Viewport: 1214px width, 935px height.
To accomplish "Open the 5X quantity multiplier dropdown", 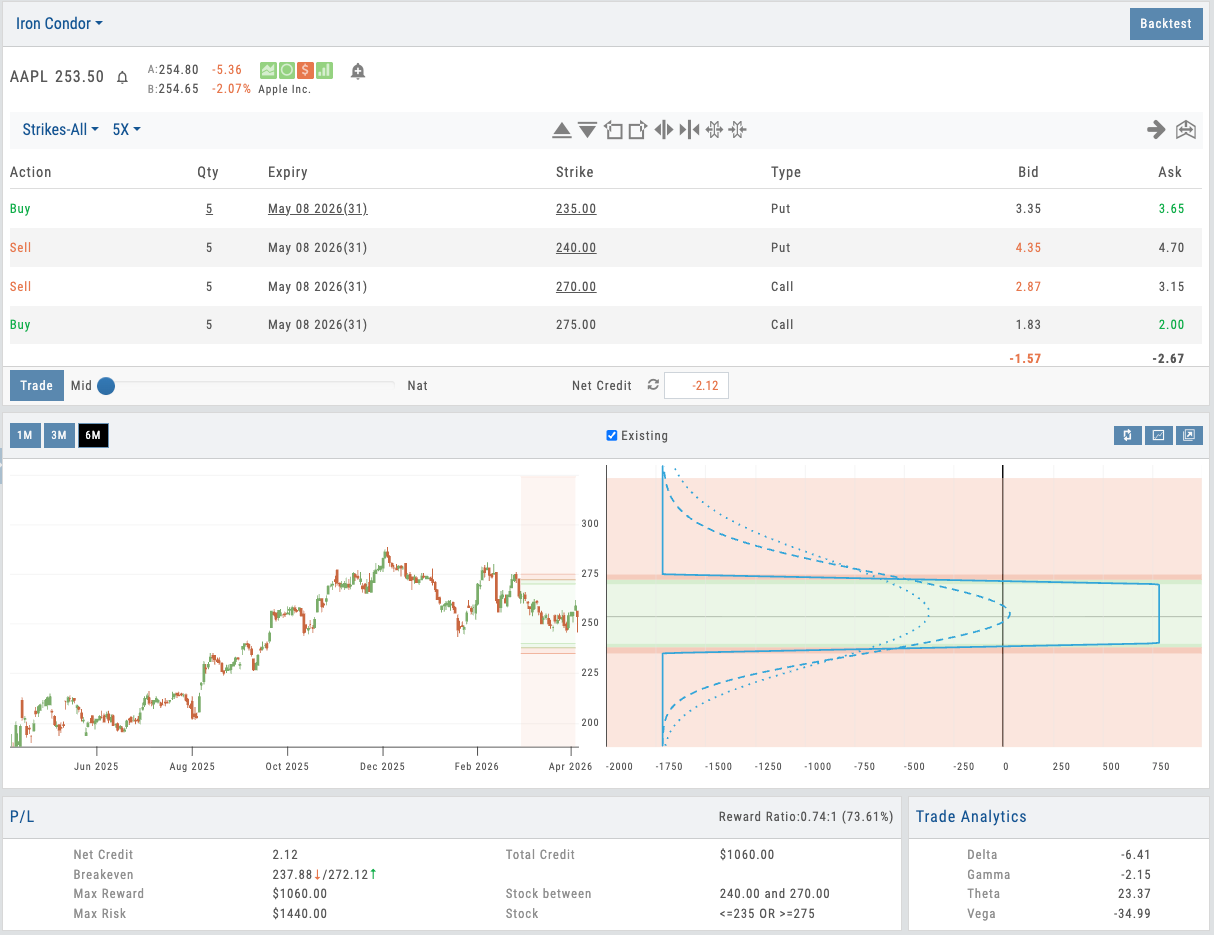I will tap(126, 130).
